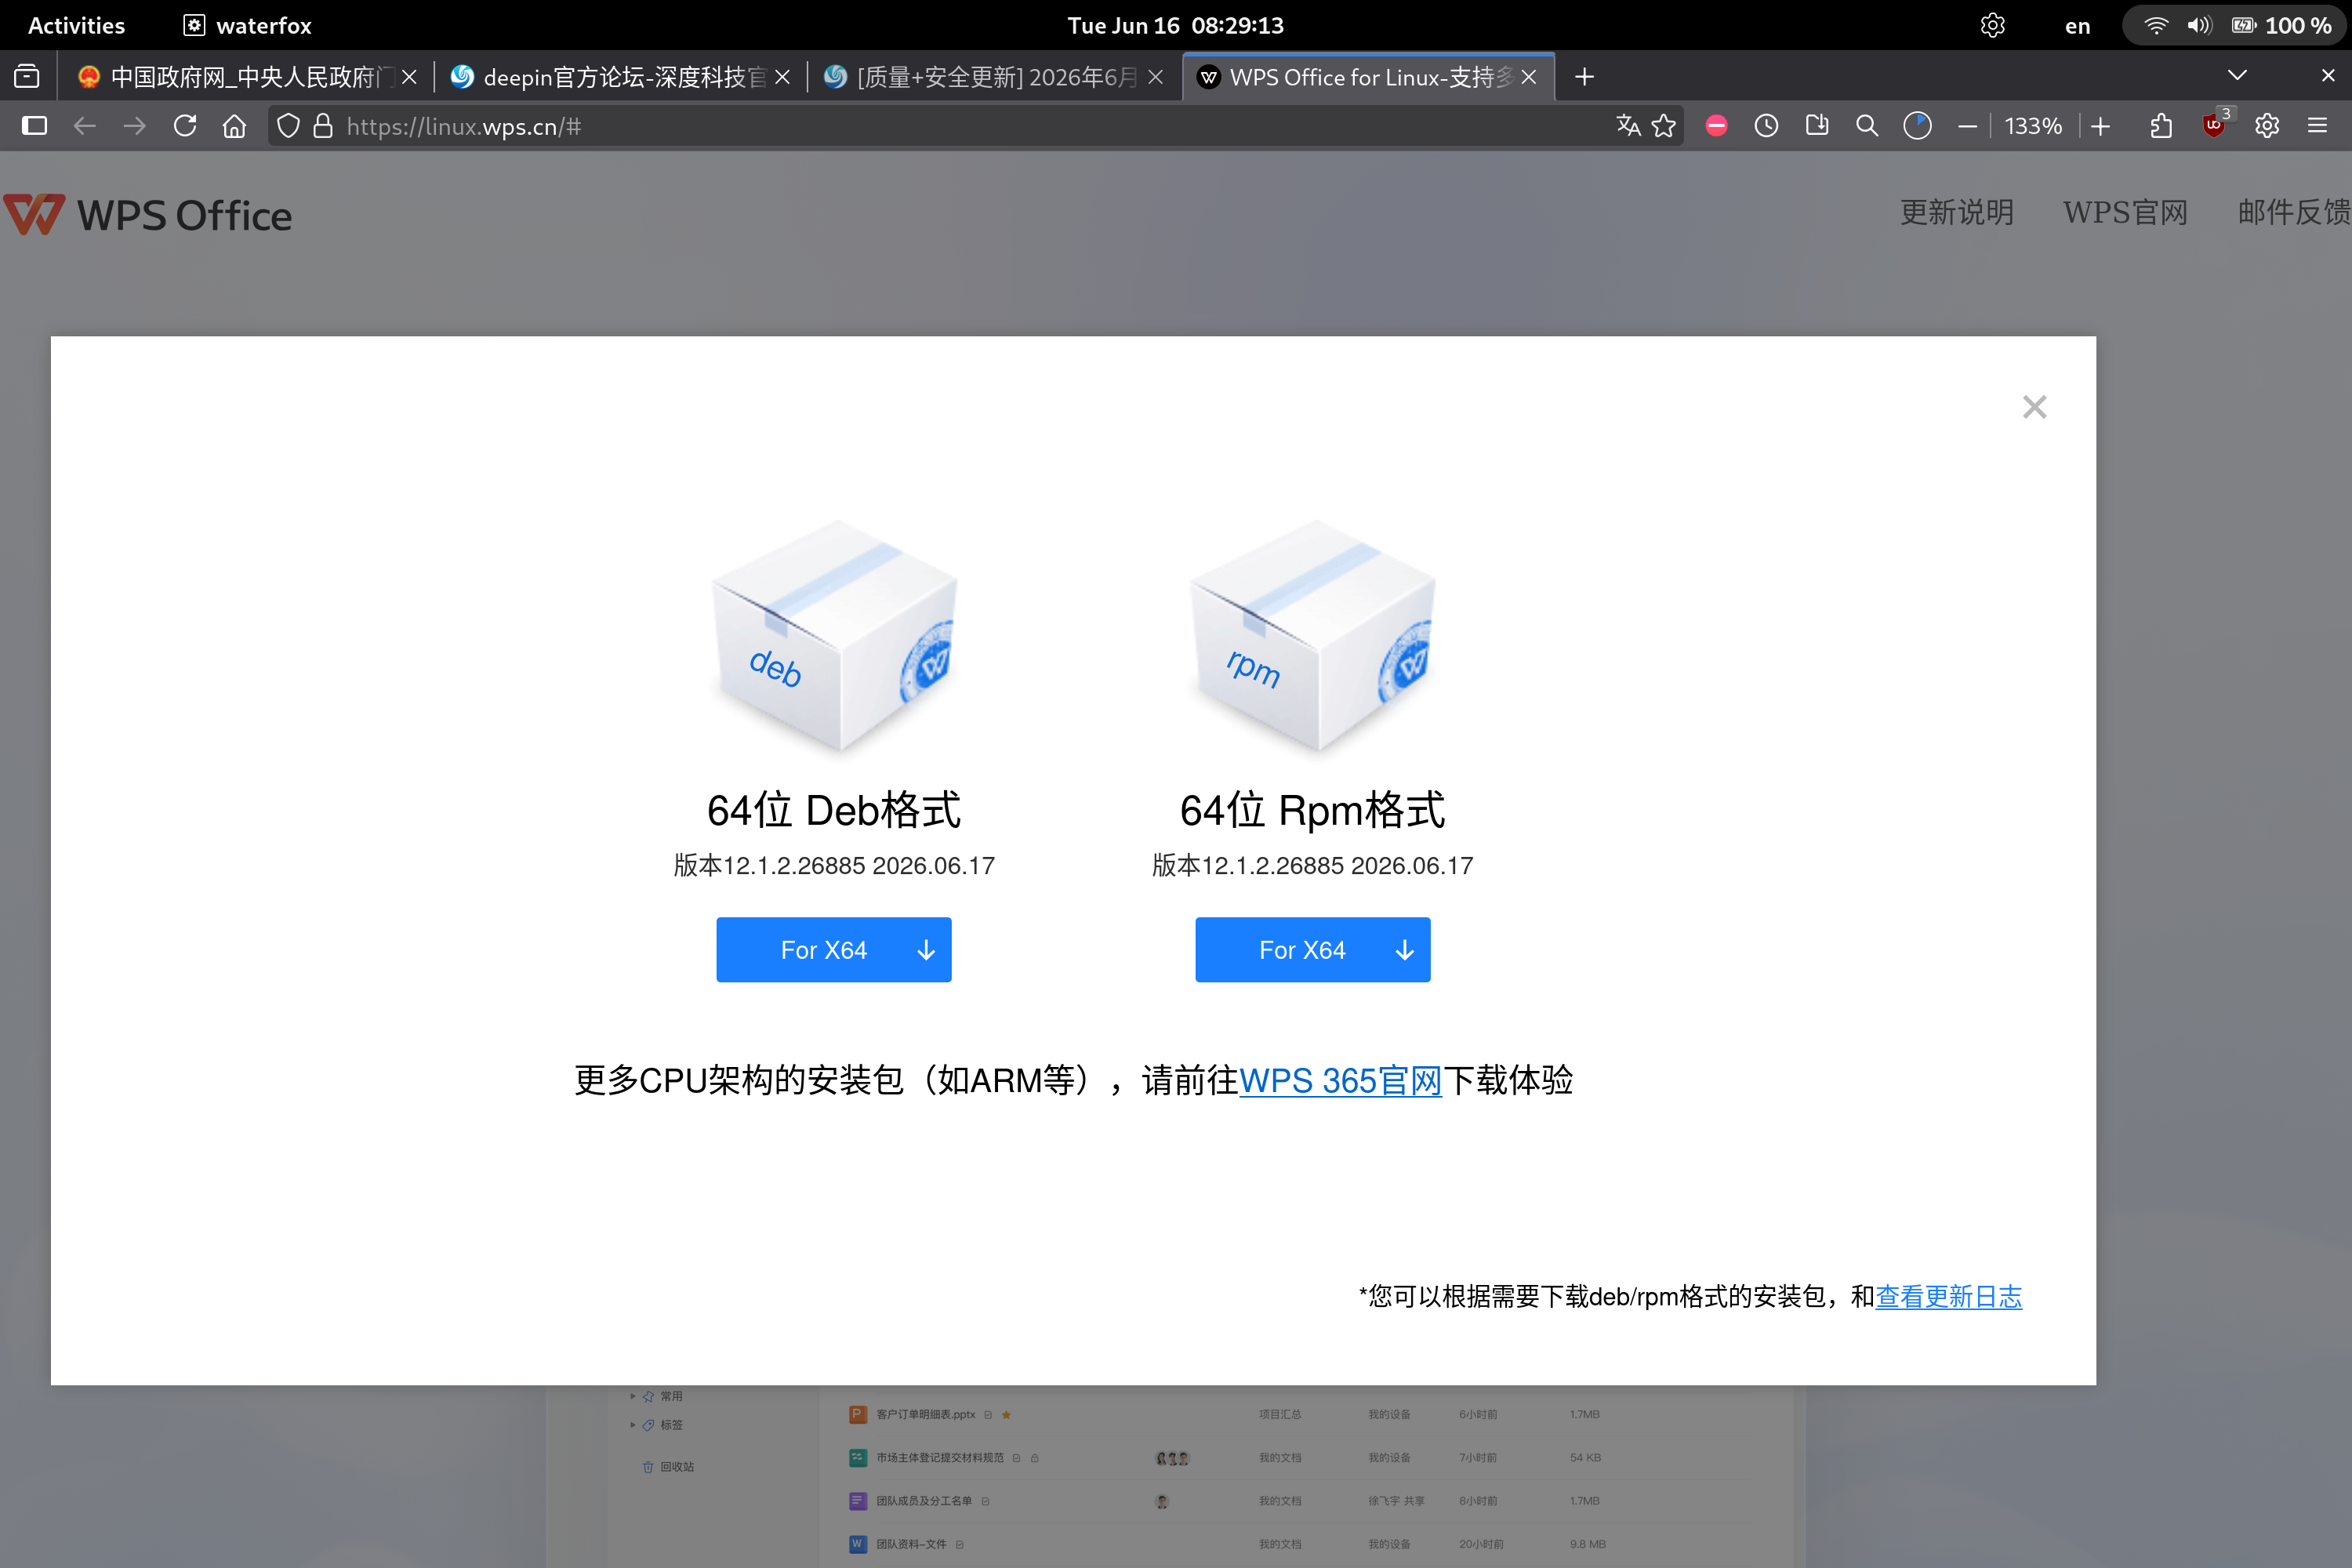Reset the 133% zoom level
Screen dimensions: 2352x1568
[2033, 126]
